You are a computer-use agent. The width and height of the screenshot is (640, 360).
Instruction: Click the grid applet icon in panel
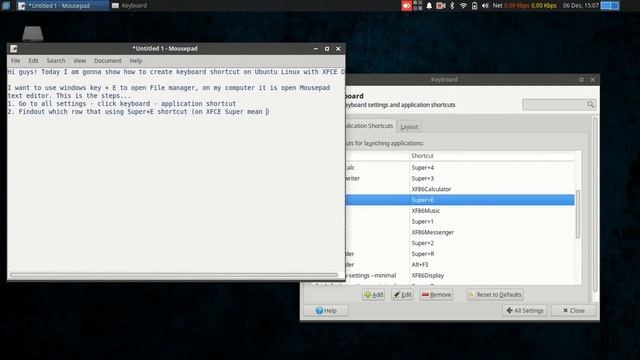tap(418, 6)
